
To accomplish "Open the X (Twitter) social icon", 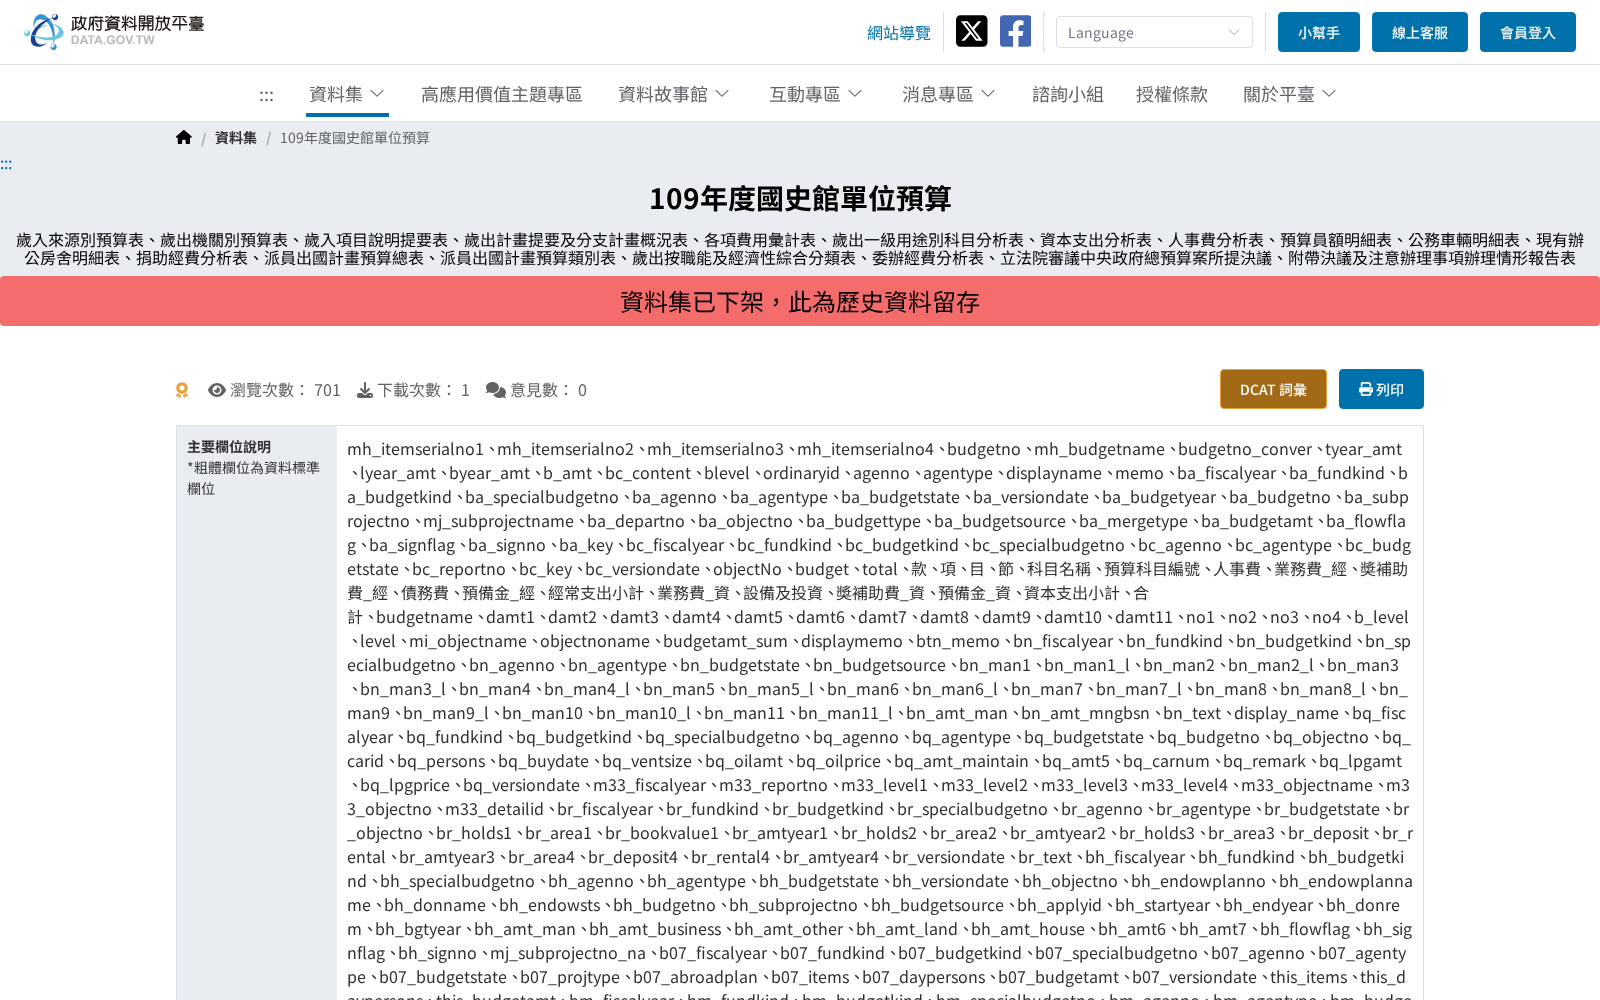I will point(971,31).
